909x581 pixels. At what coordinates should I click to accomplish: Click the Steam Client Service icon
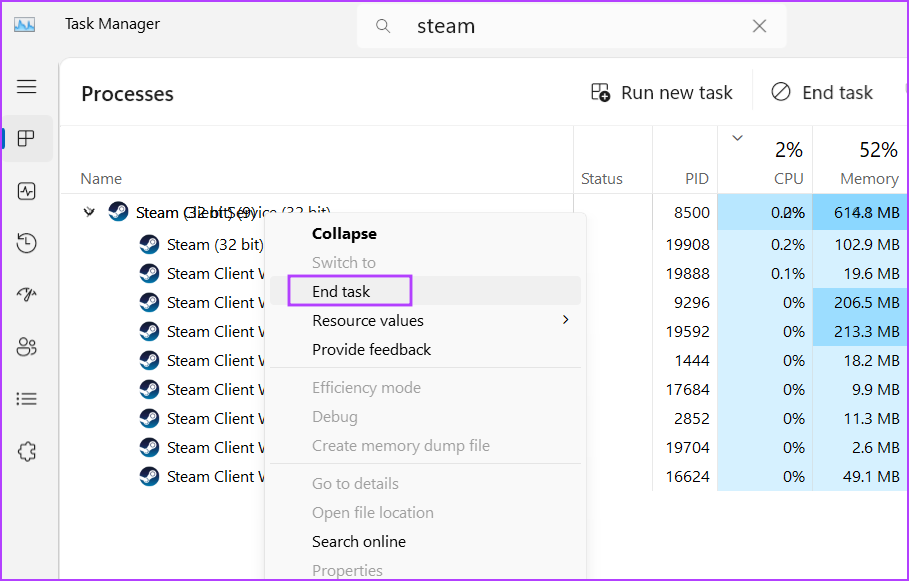pos(118,211)
